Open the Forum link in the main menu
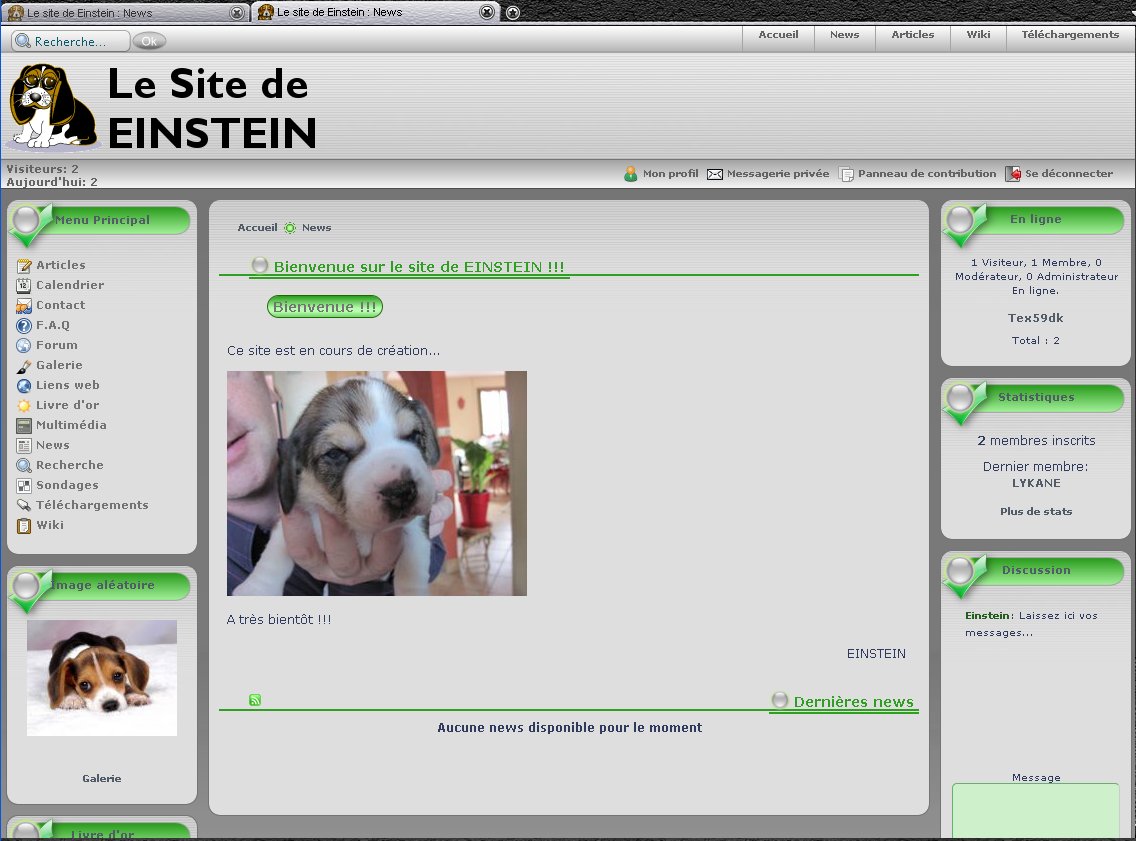This screenshot has width=1136, height=841. (x=57, y=346)
